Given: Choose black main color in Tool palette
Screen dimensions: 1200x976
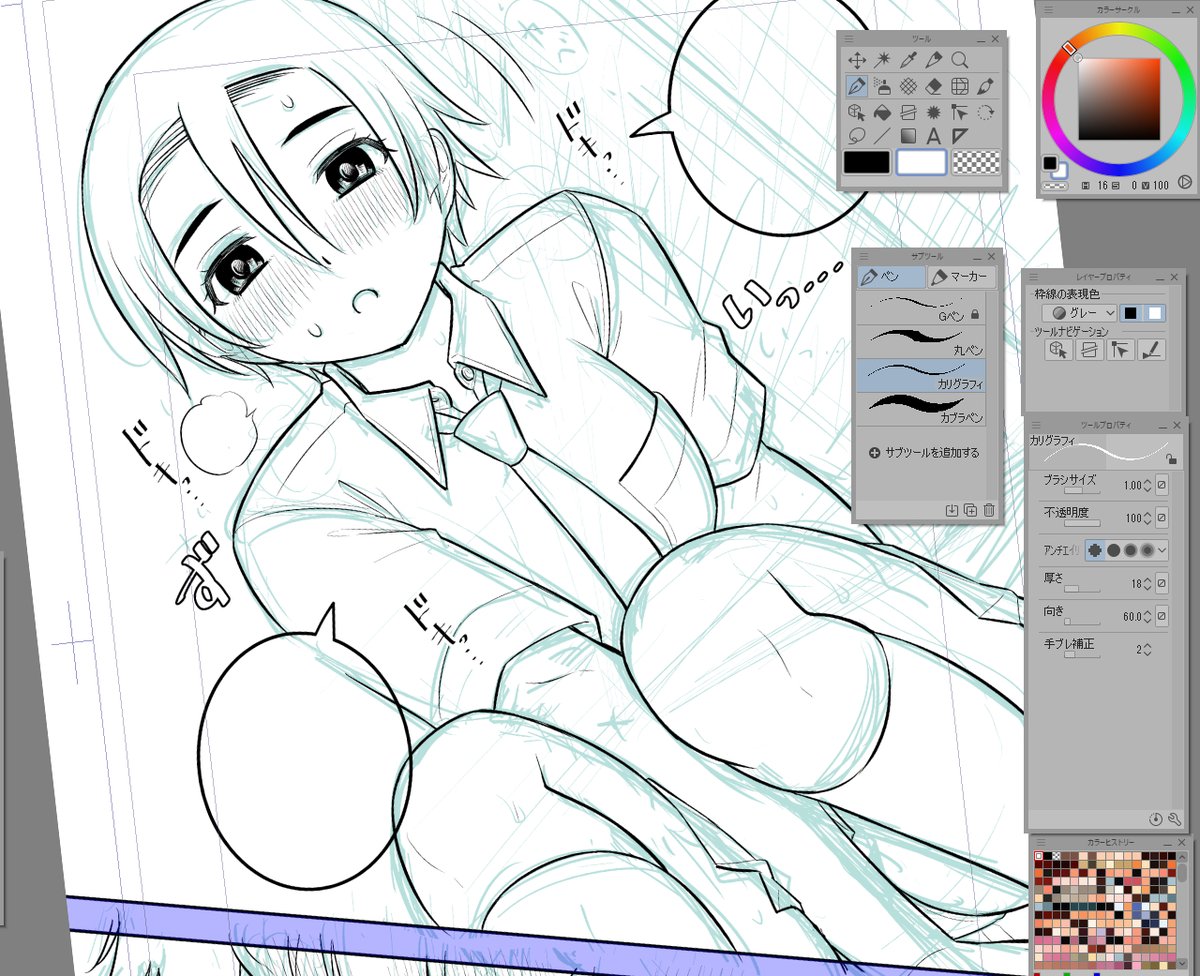Looking at the screenshot, I should 868,162.
